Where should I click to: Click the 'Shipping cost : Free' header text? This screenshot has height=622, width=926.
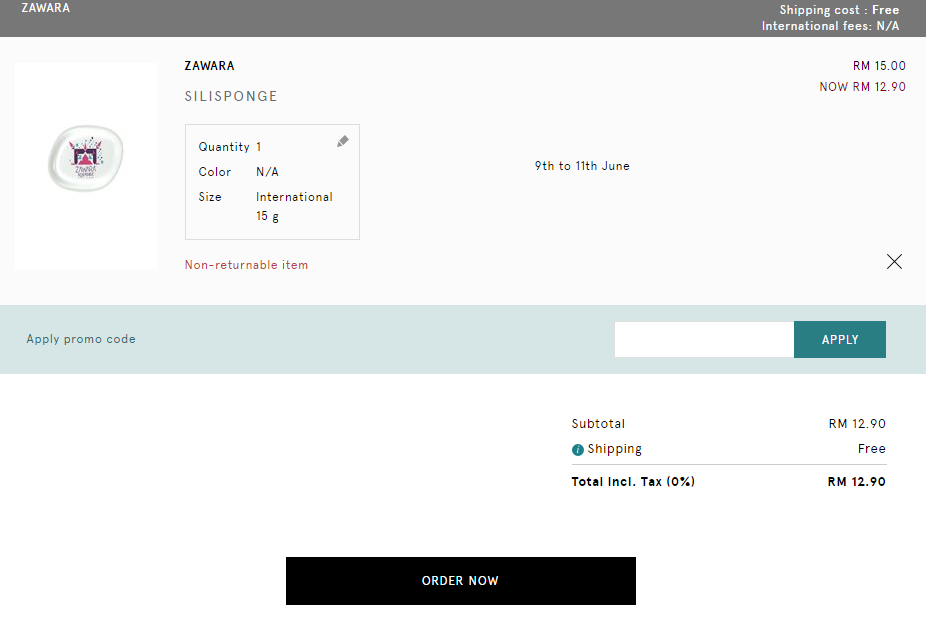[x=839, y=10]
